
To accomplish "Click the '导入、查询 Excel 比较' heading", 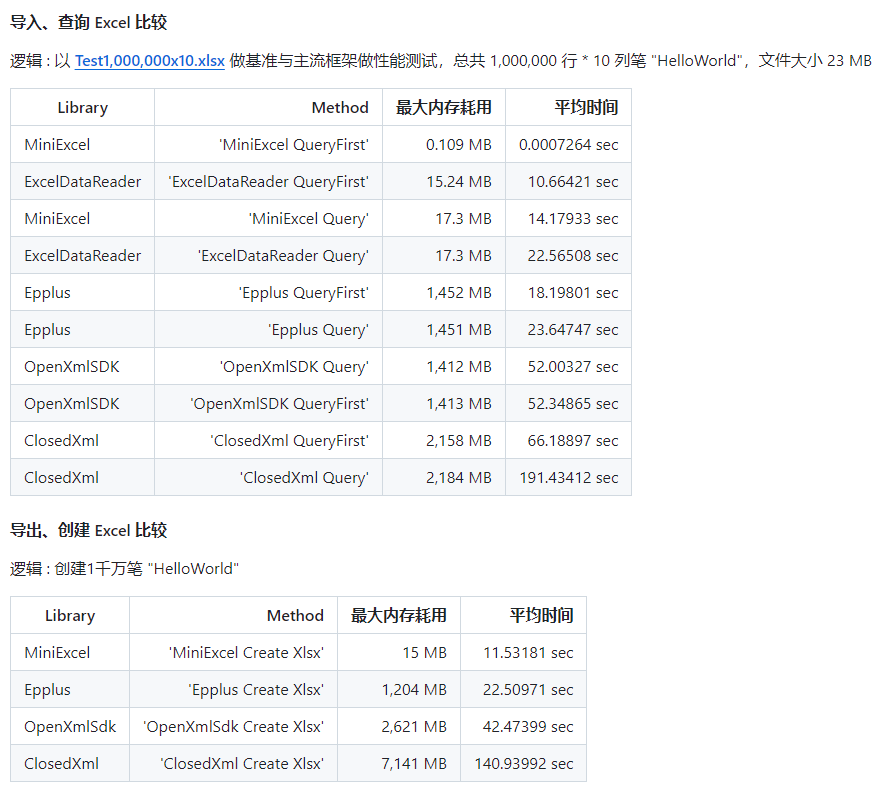I will pos(88,22).
